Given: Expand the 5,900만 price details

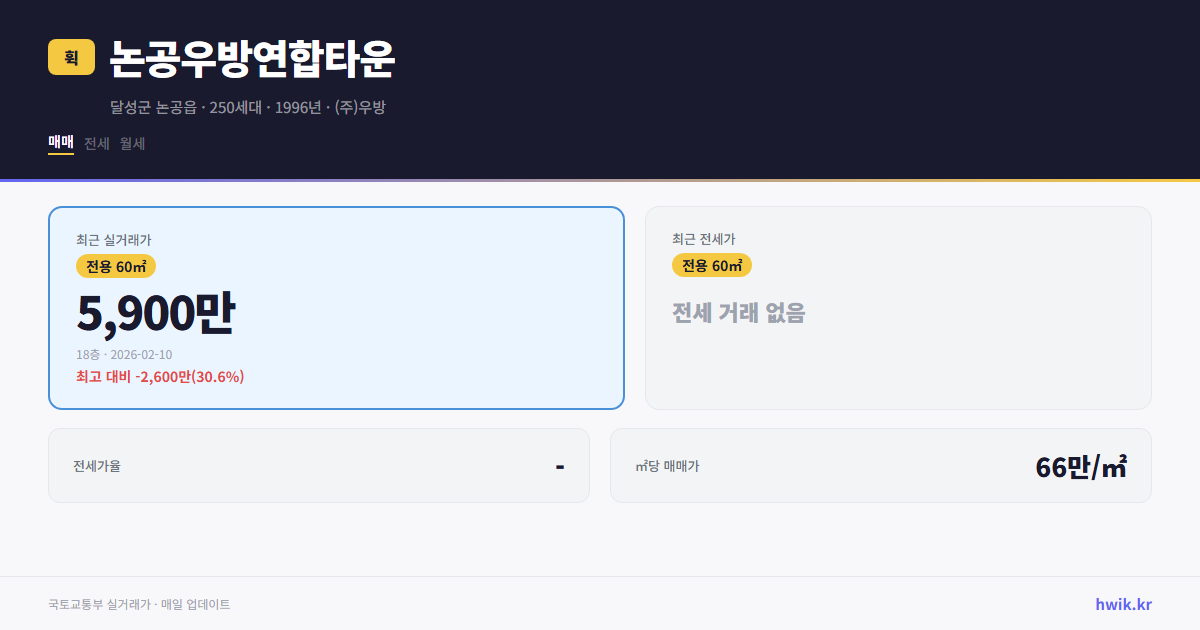Looking at the screenshot, I should coord(156,311).
